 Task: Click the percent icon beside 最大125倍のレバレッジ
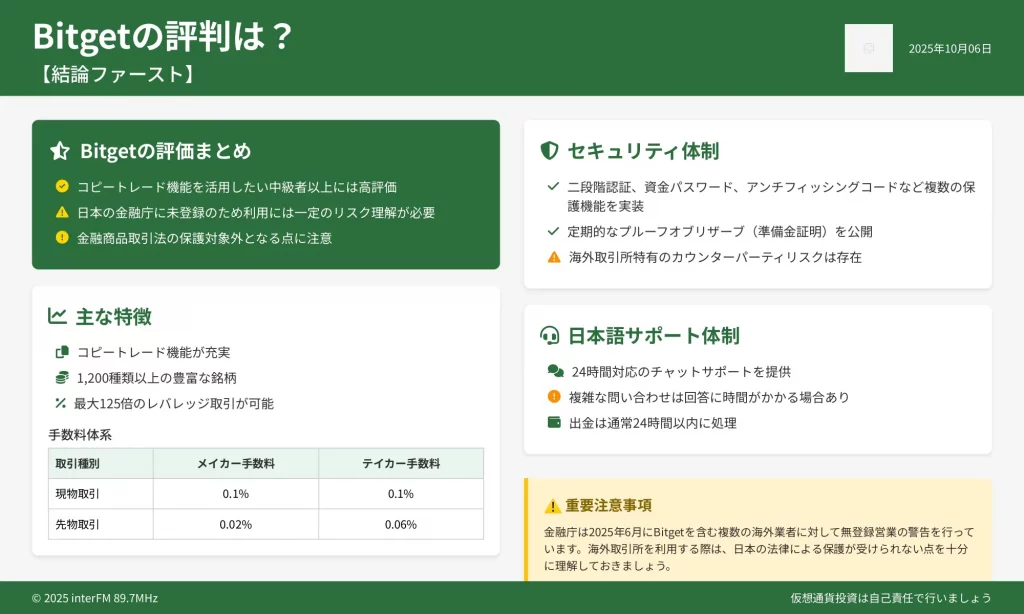point(61,404)
